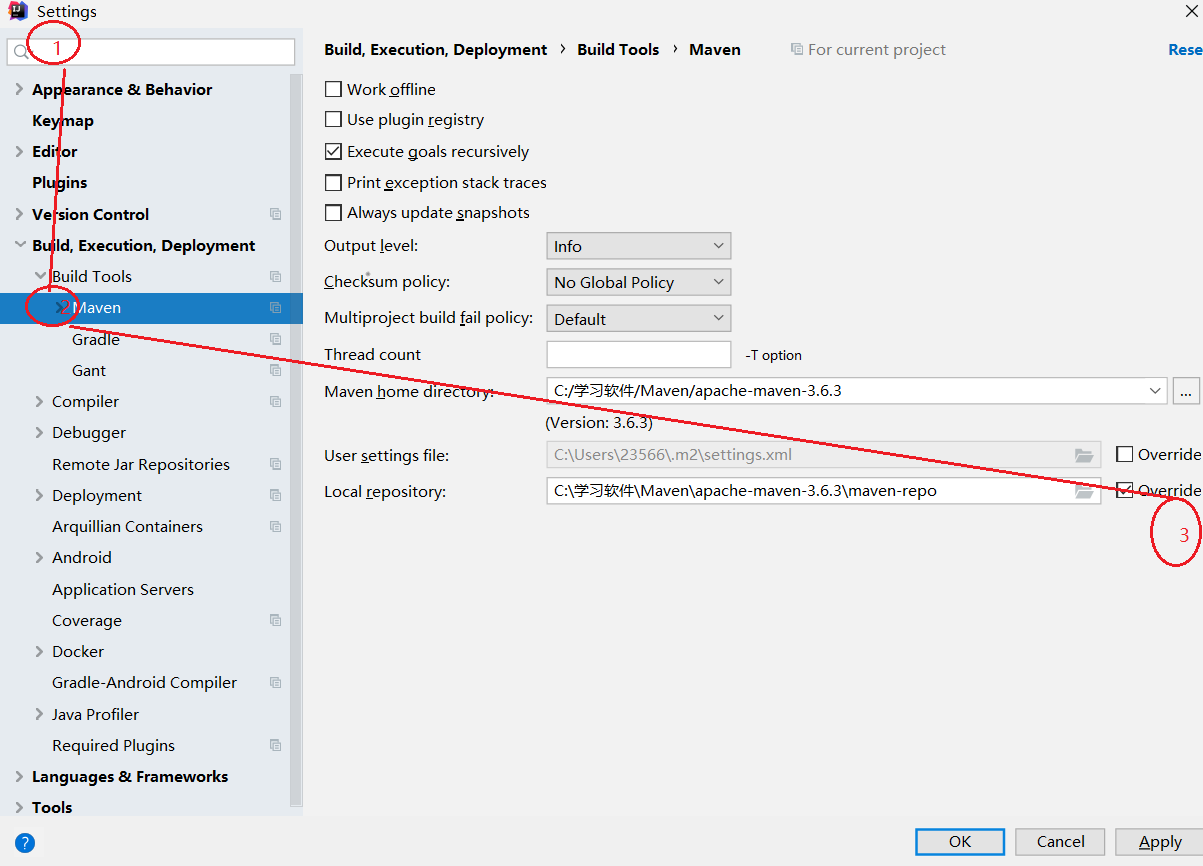Click the project-level icon on the Maven row
The height and width of the screenshot is (866, 1203).
275,308
